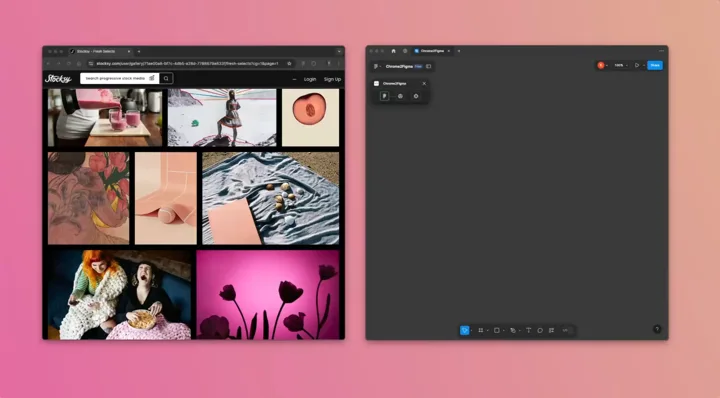The image size is (720, 398).
Task: Click the Free plan badge in Figma
Action: click(418, 67)
